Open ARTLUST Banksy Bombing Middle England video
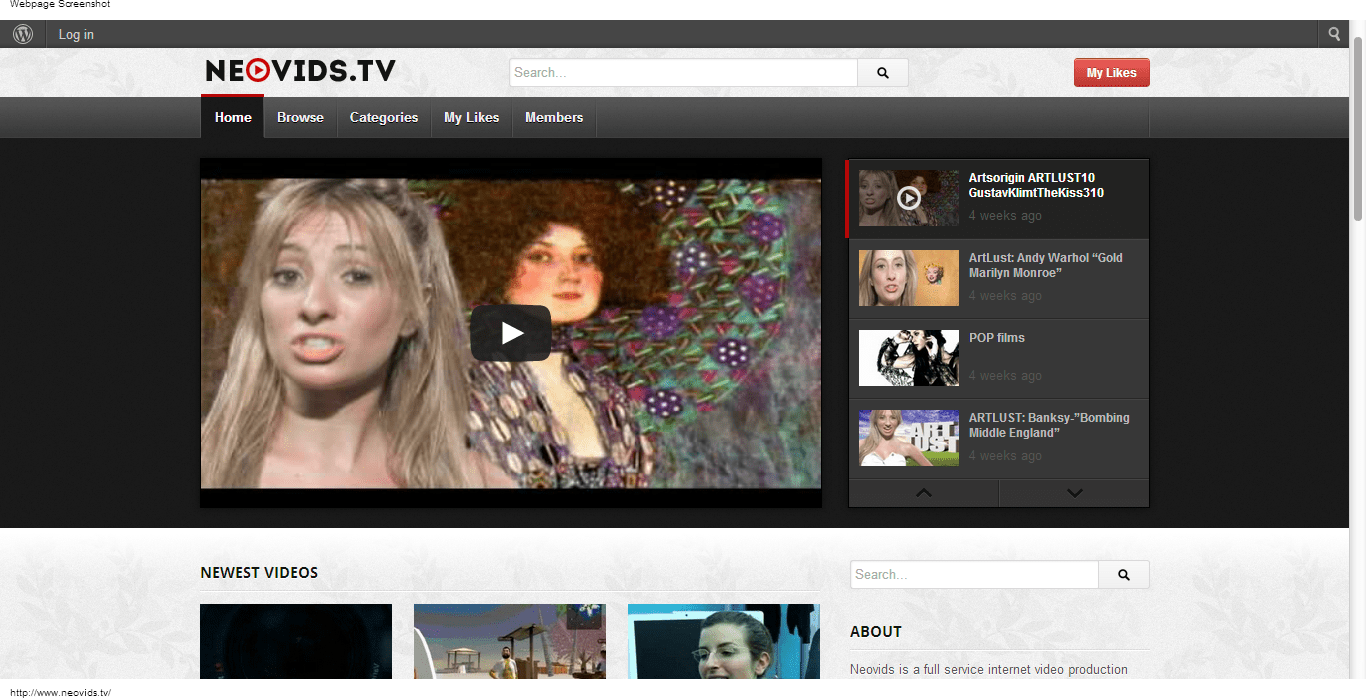The width and height of the screenshot is (1366, 699). pyautogui.click(x=1049, y=425)
